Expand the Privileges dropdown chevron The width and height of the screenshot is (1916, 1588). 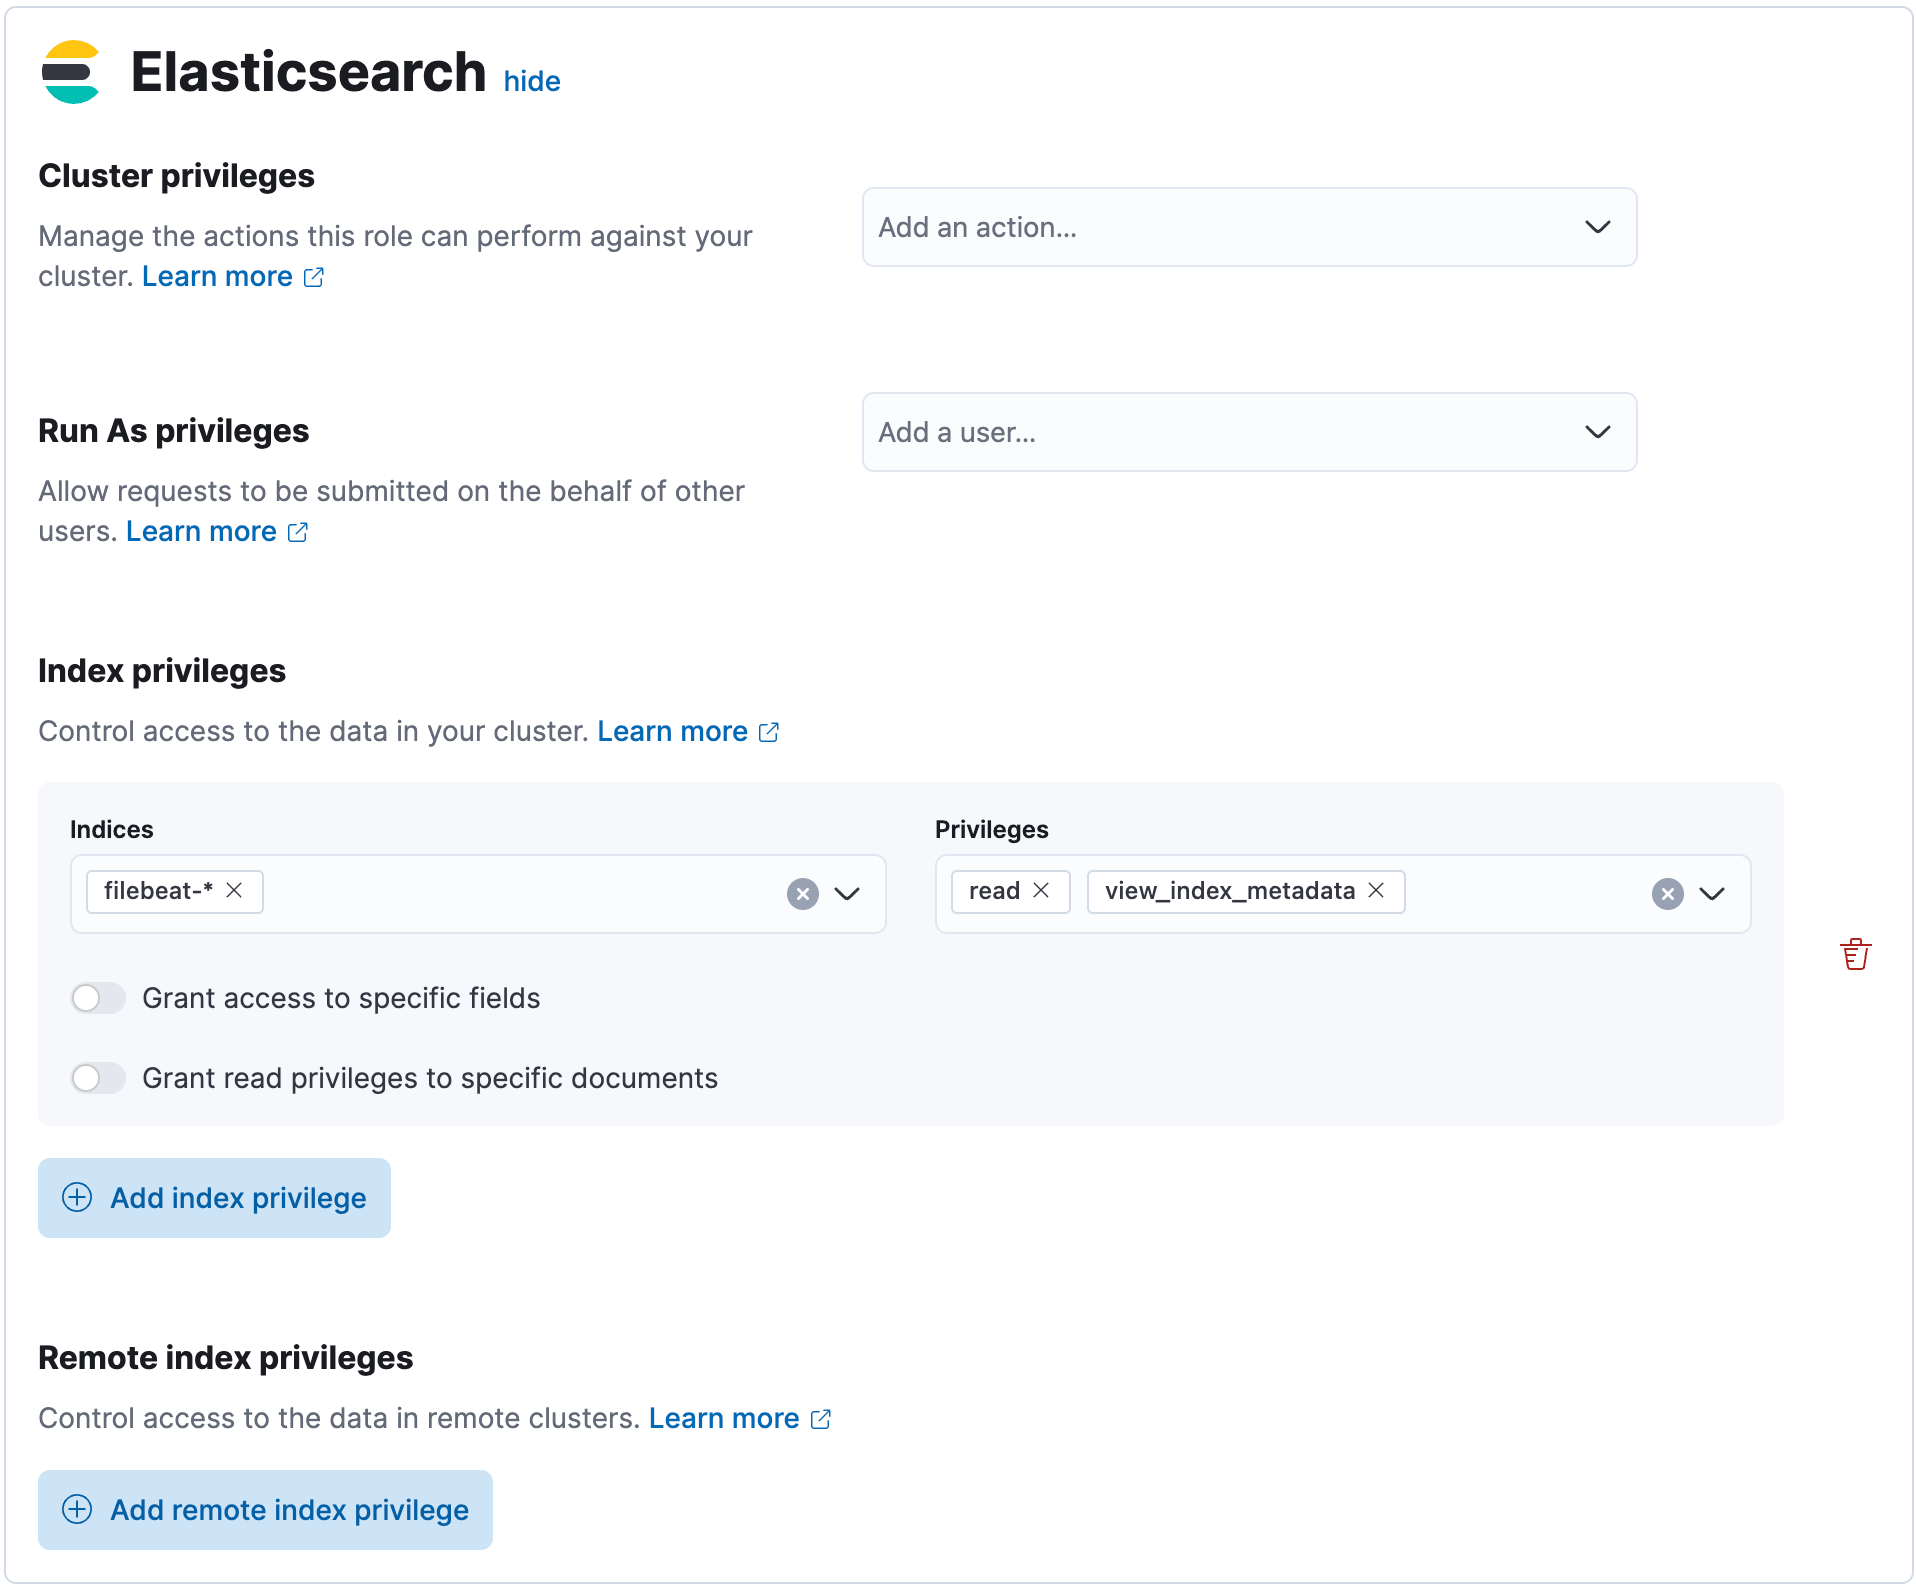[x=1713, y=893]
